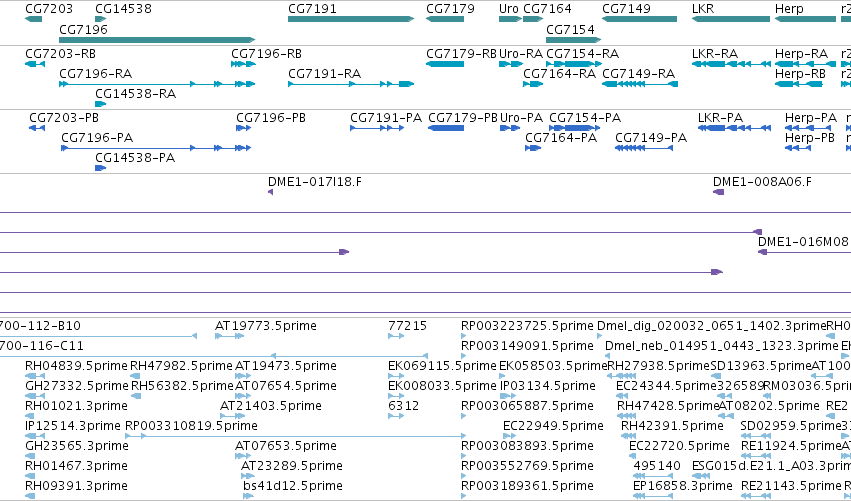Click the Herp-PA protein label
This screenshot has width=851, height=501.
pos(811,118)
